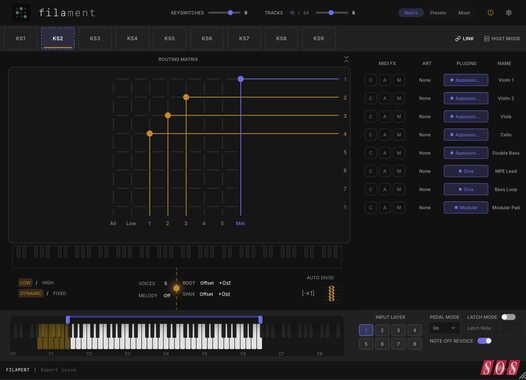The image size is (526, 380).
Task: Select DYNAMIC voice mode
Action: pyautogui.click(x=31, y=293)
